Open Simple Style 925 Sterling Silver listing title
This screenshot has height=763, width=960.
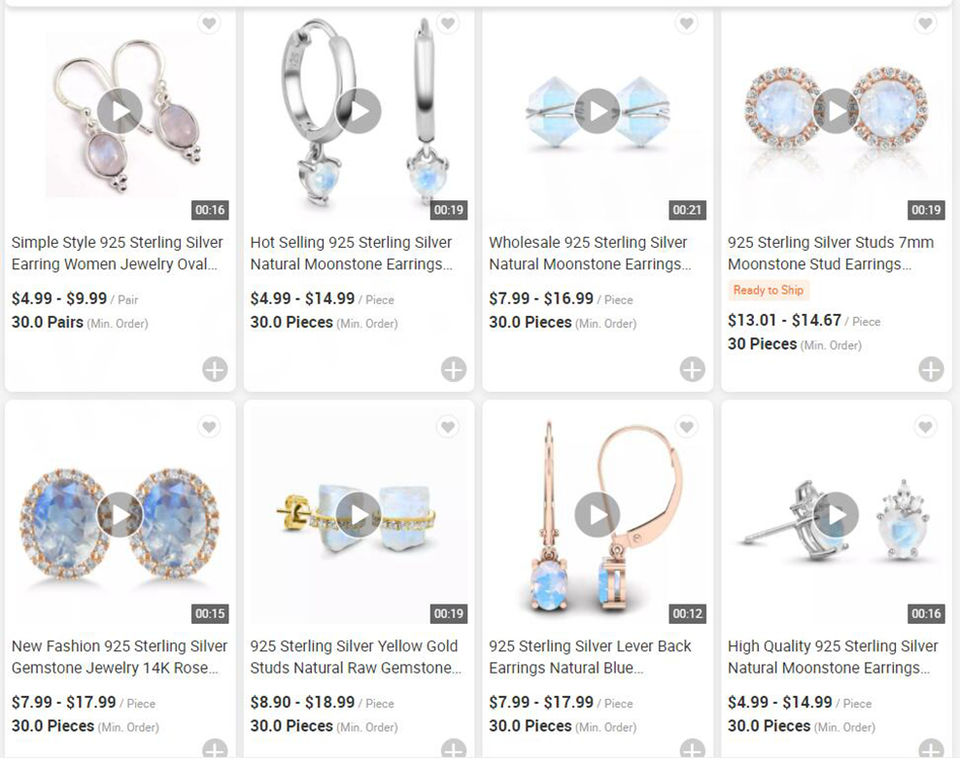coord(117,253)
